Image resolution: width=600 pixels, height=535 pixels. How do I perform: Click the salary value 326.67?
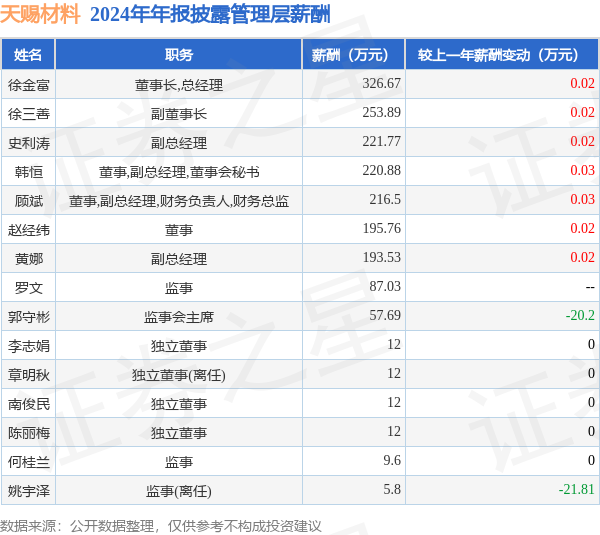(382, 83)
